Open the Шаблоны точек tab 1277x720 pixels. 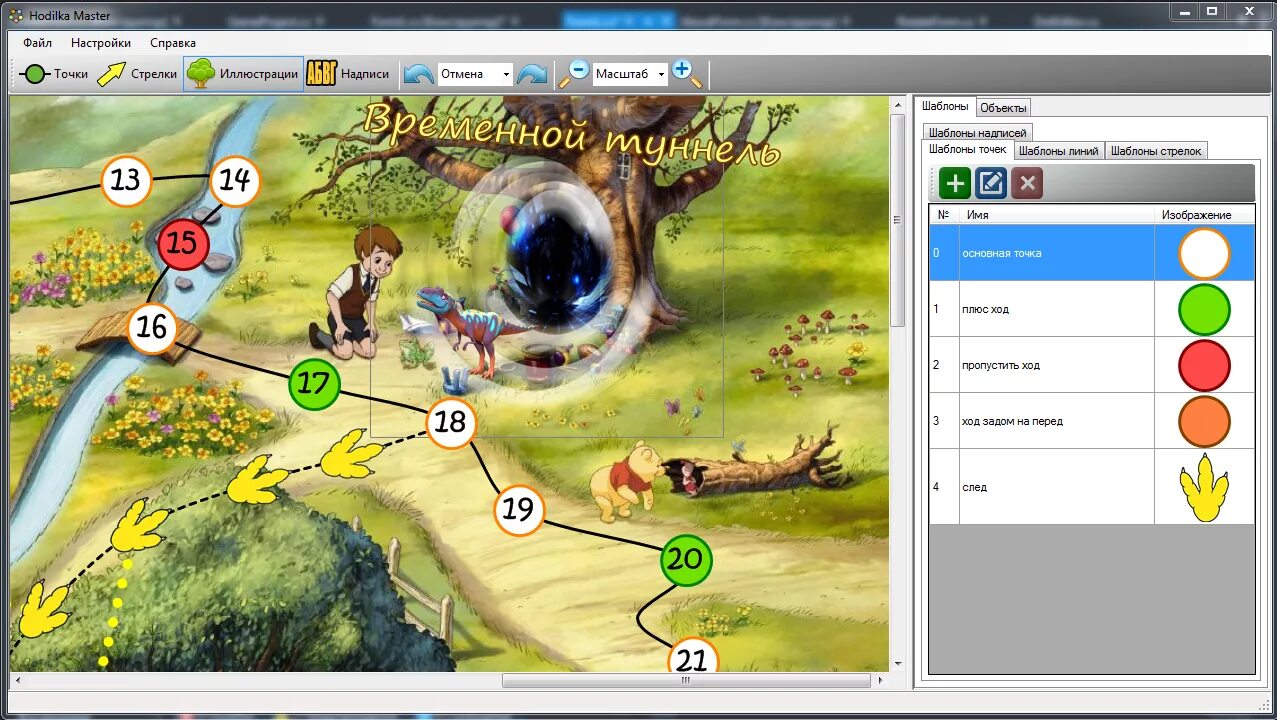click(967, 149)
